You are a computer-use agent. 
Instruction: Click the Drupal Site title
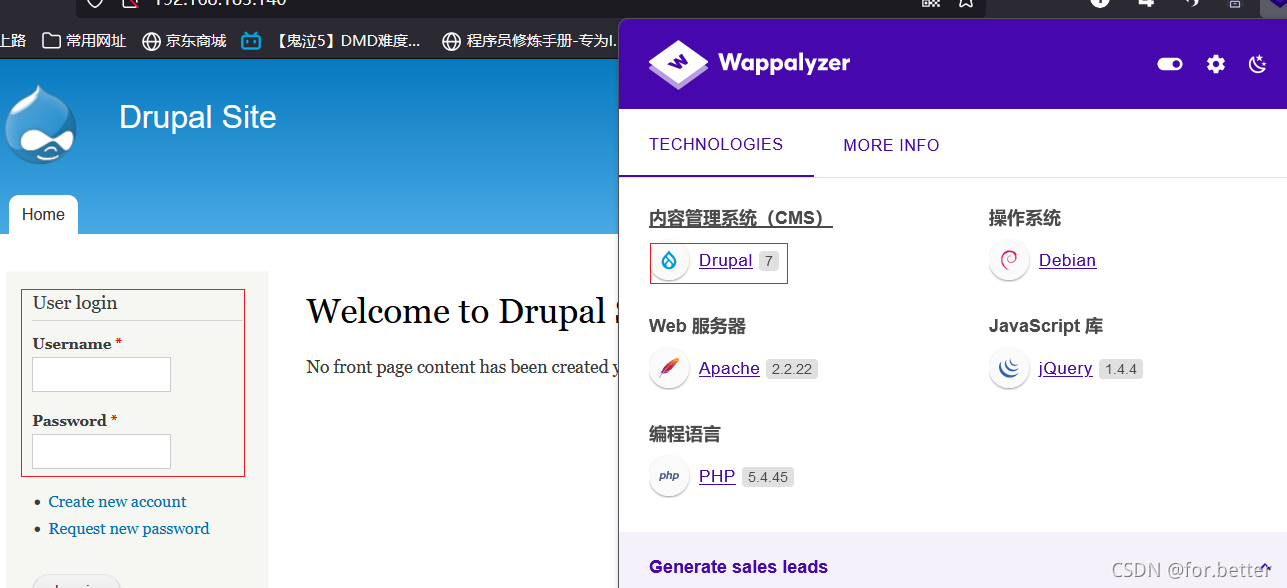[x=197, y=117]
